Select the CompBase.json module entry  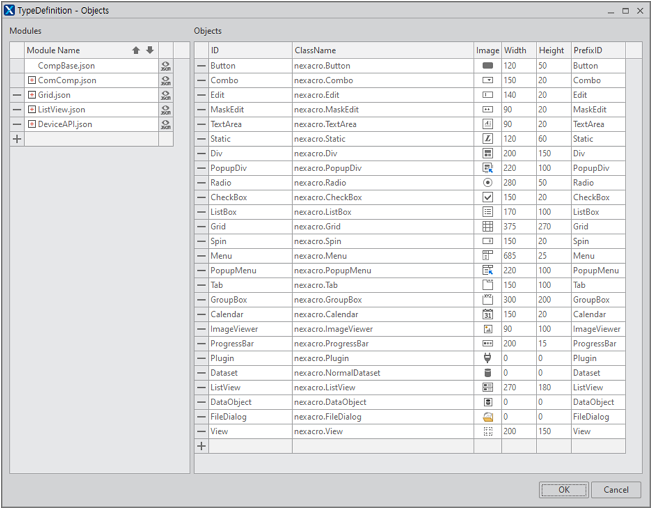pyautogui.click(x=67, y=66)
